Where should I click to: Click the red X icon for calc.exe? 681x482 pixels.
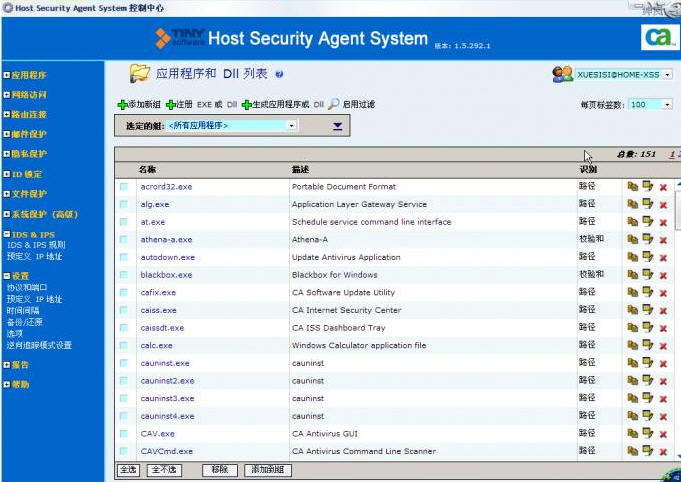coord(663,346)
